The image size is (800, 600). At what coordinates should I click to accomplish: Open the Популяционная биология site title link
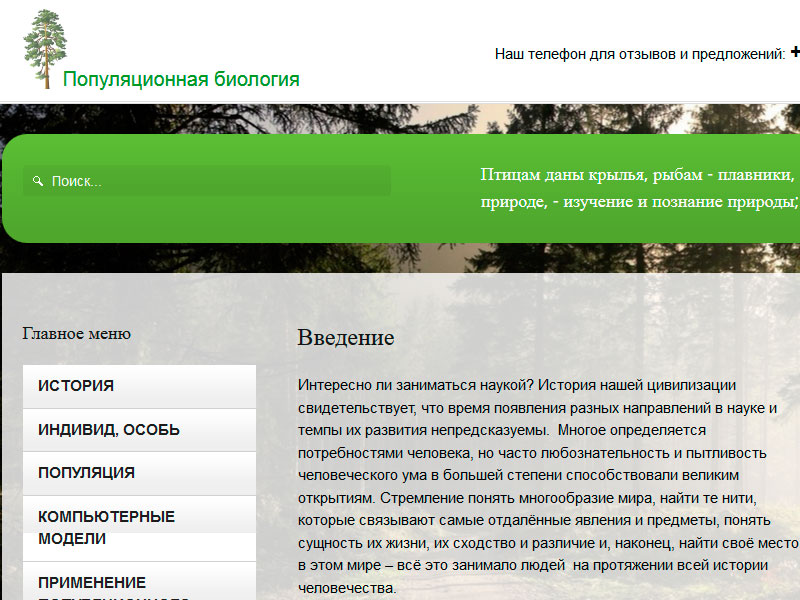pos(181,79)
